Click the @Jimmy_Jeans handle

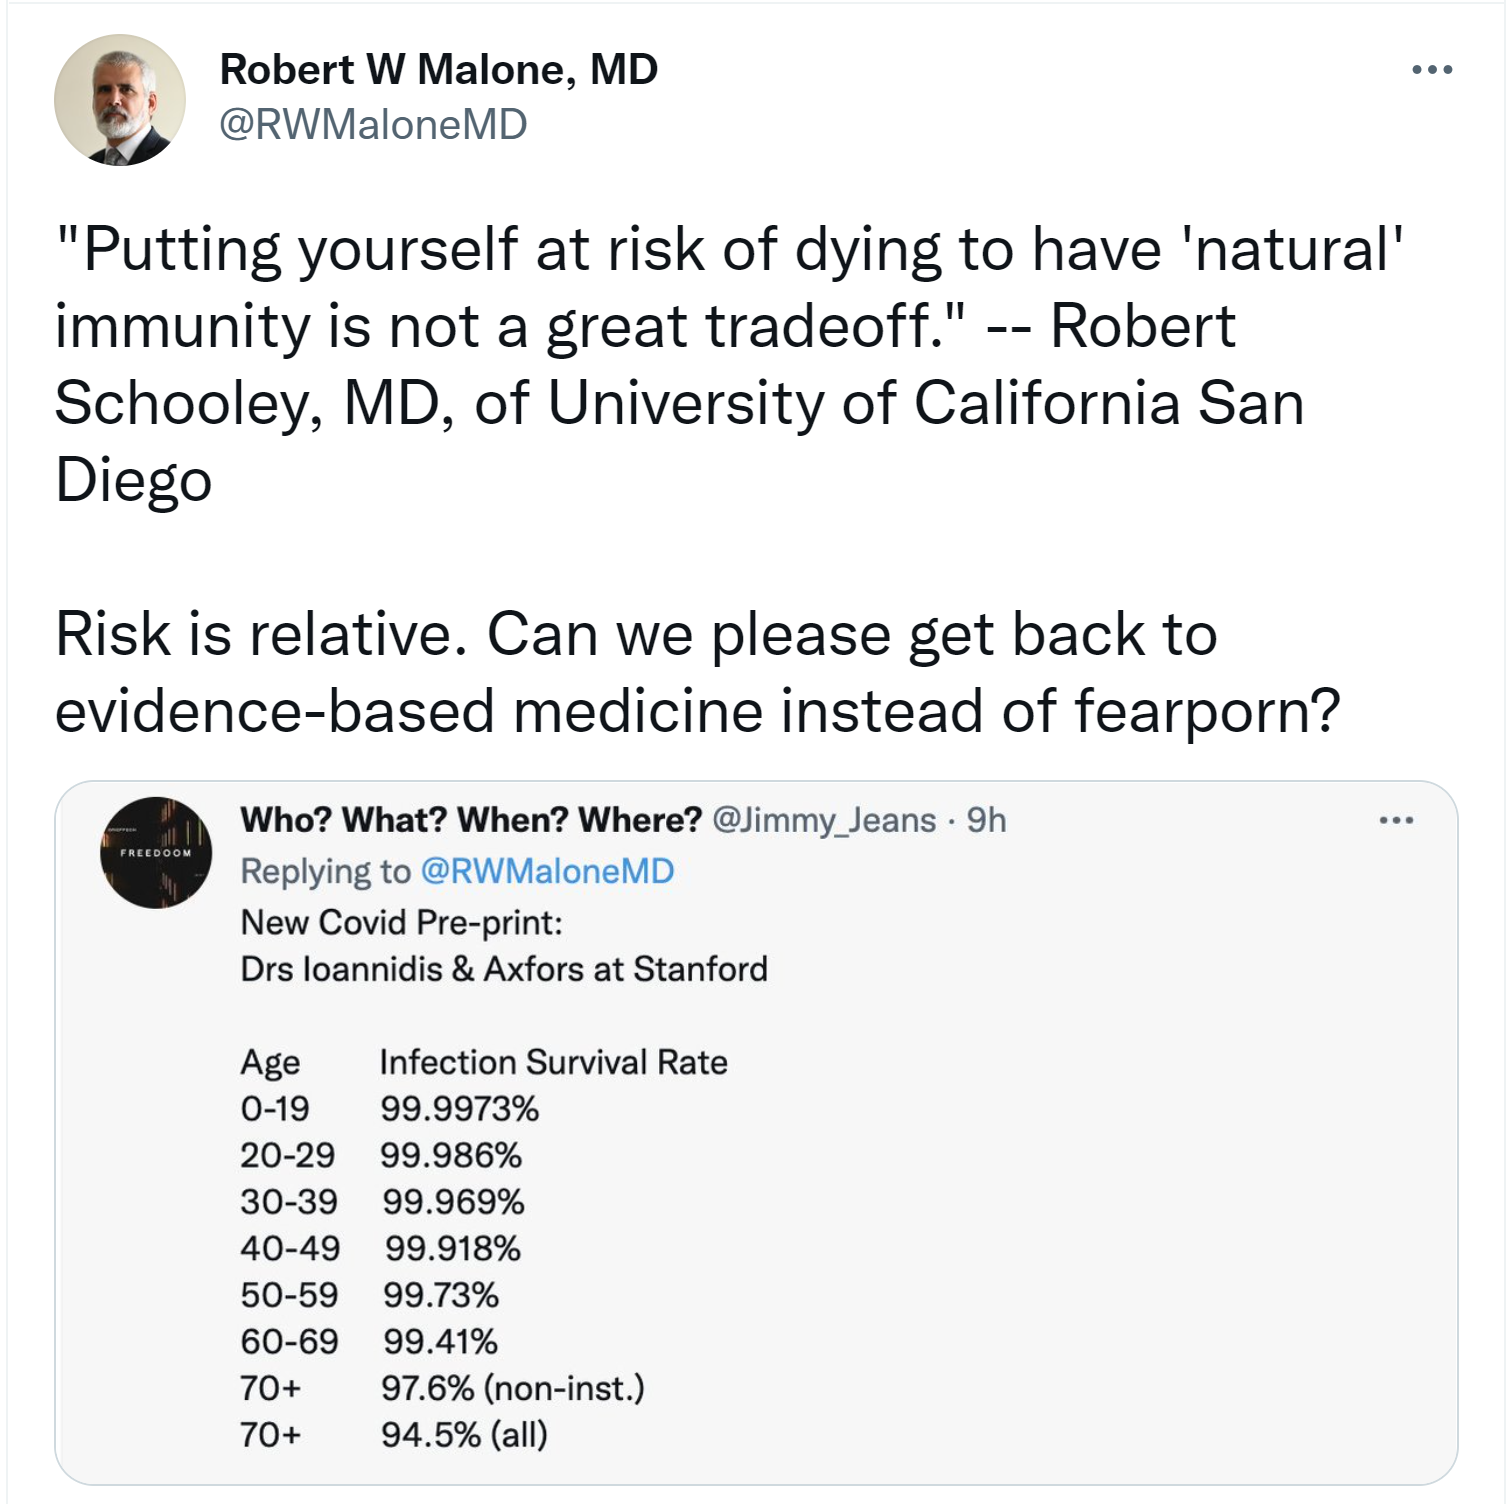point(824,820)
